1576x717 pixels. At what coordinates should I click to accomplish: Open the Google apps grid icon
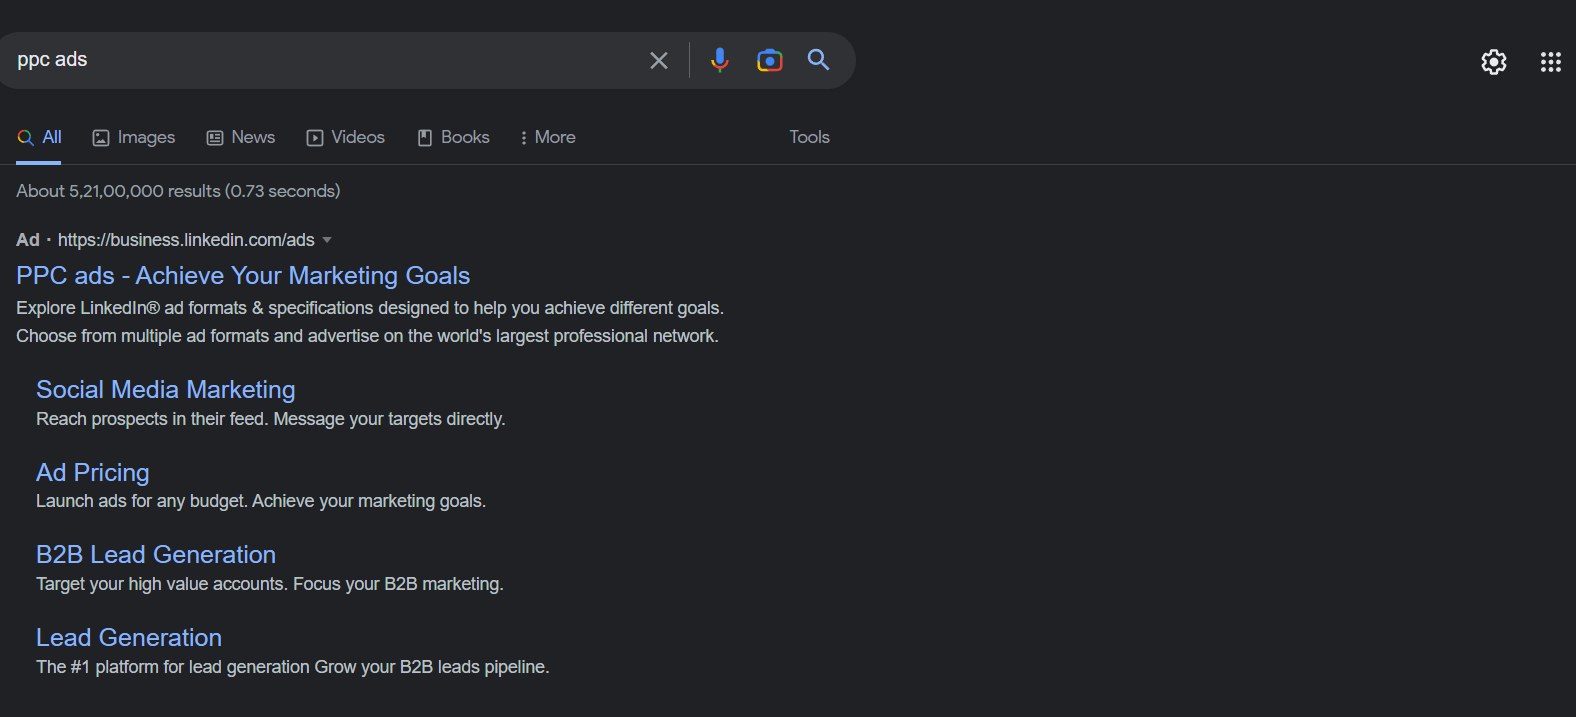[1550, 62]
